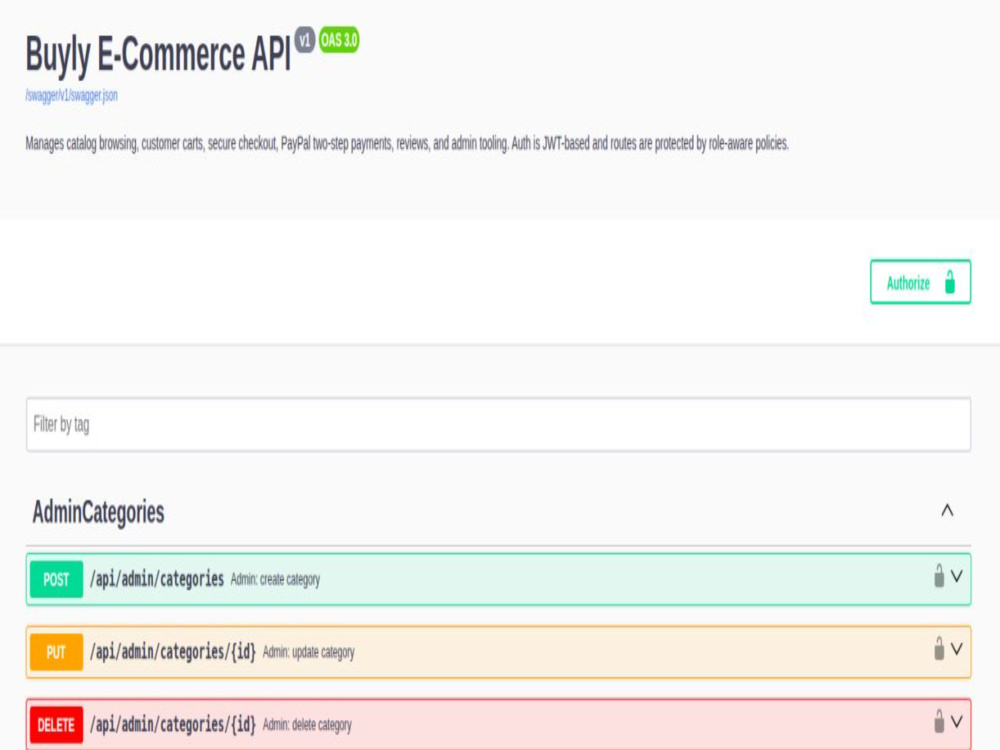Expand the DELETE category chevron
1000x750 pixels.
(x=957, y=722)
